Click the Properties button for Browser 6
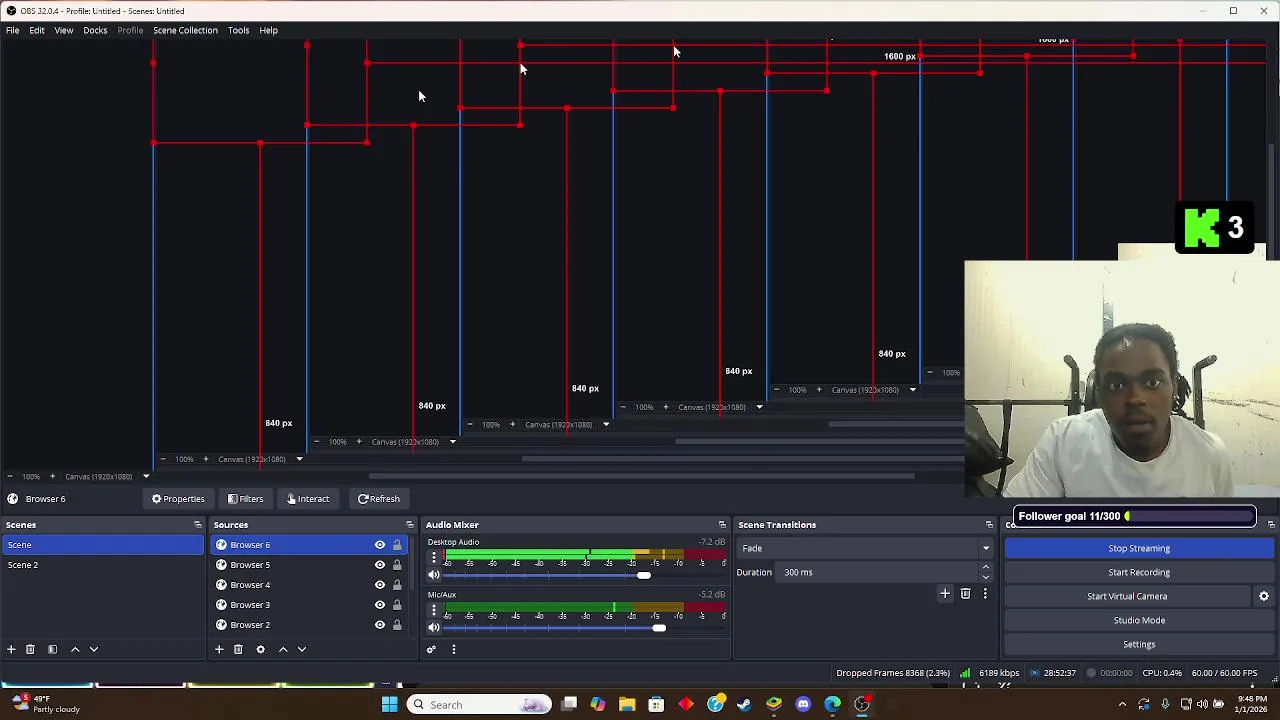 point(178,499)
